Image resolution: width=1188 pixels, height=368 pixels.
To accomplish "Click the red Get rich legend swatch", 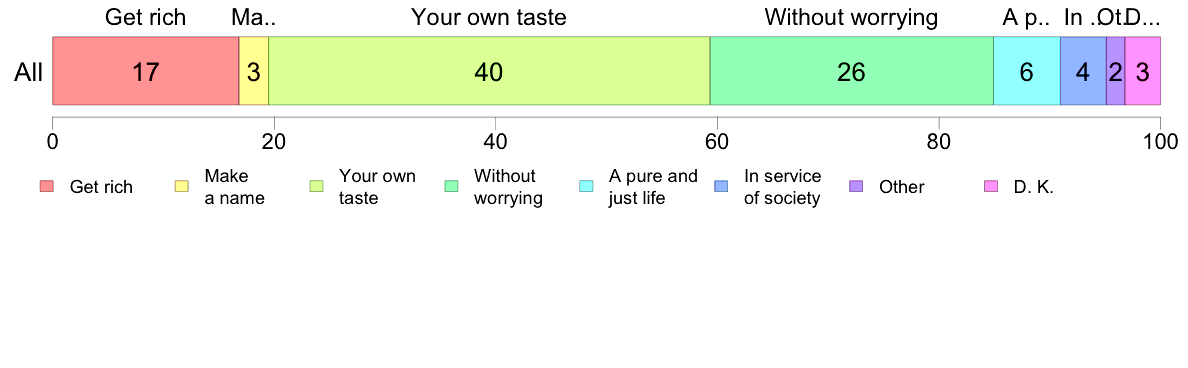I will click(47, 187).
